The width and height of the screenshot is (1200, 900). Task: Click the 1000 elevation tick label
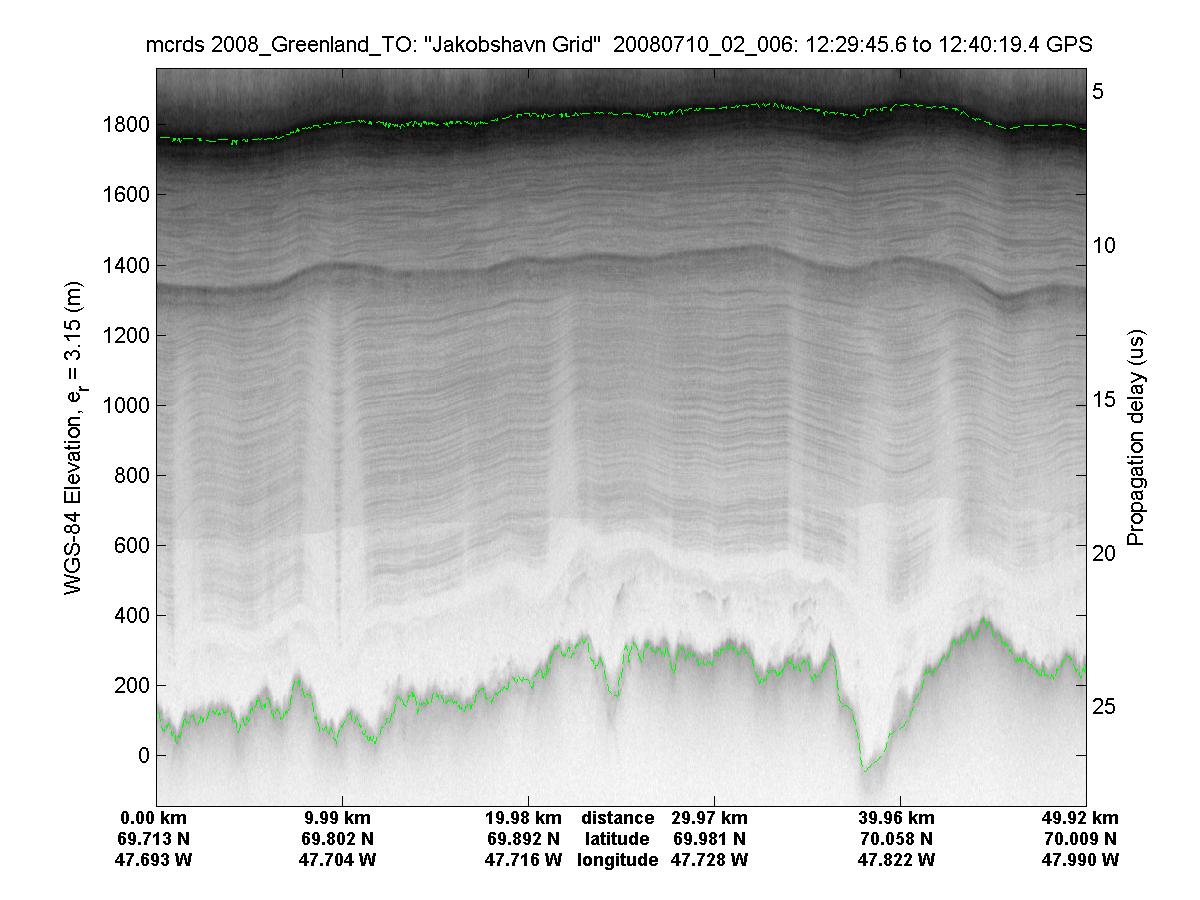pos(128,405)
